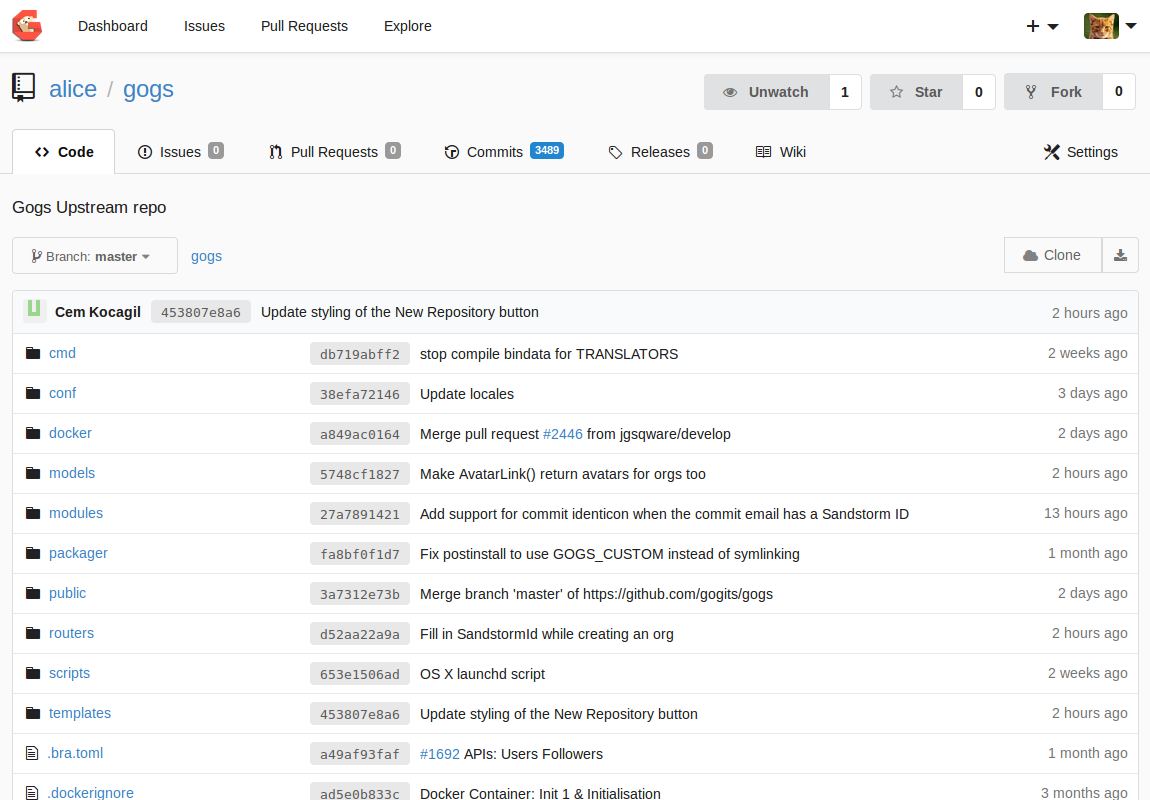Open the models folder
Image resolution: width=1150 pixels, height=800 pixels.
click(72, 473)
